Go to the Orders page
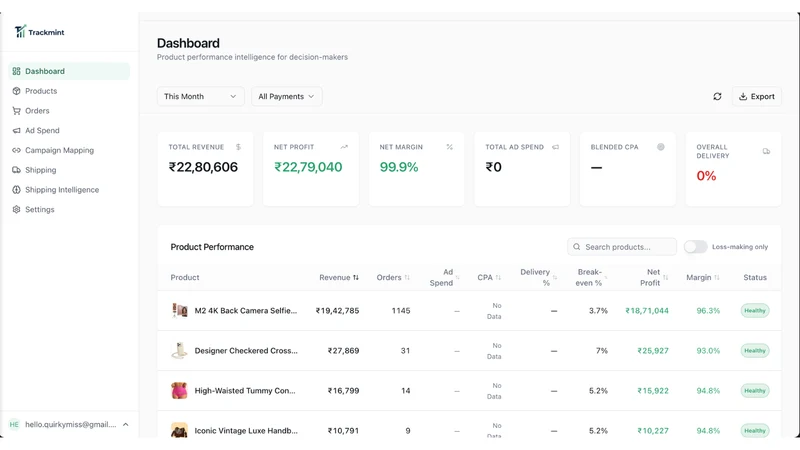The width and height of the screenshot is (800, 450). pyautogui.click(x=69, y=111)
